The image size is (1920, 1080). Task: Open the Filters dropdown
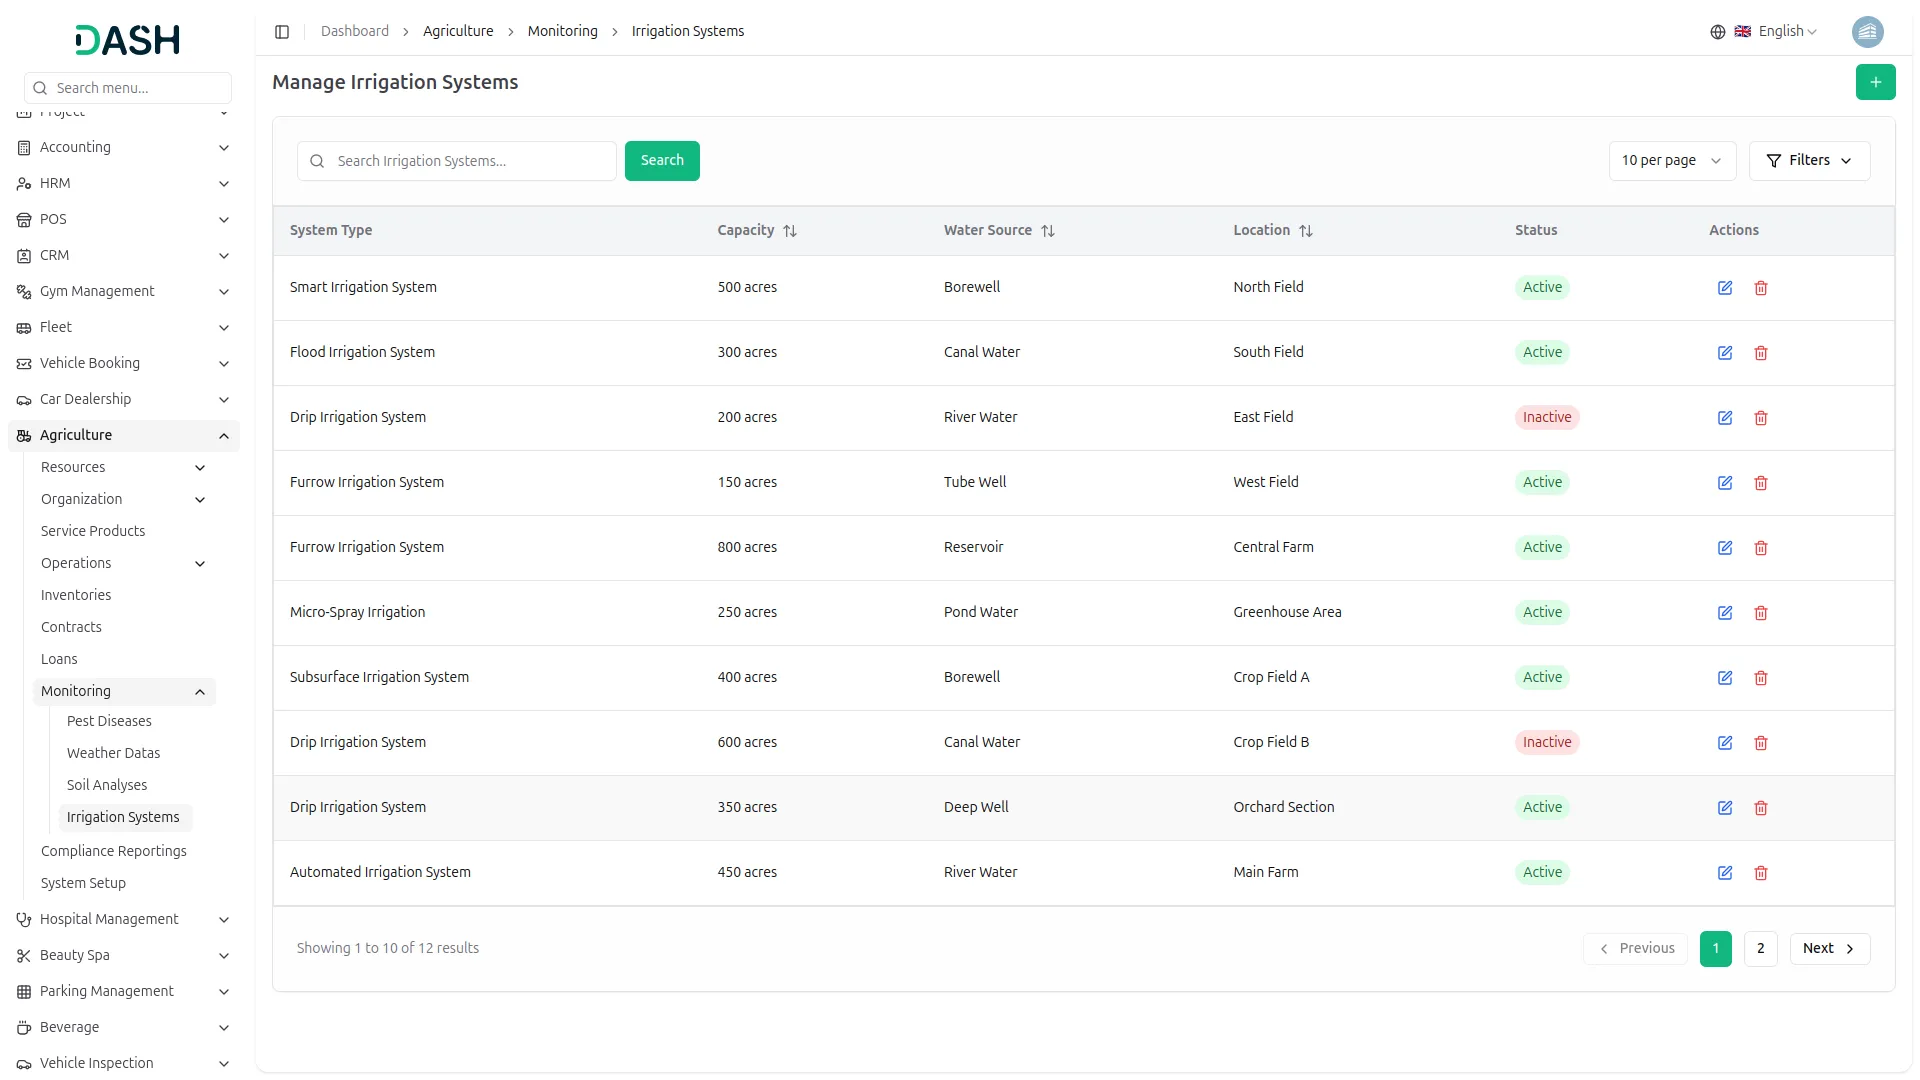pyautogui.click(x=1808, y=161)
